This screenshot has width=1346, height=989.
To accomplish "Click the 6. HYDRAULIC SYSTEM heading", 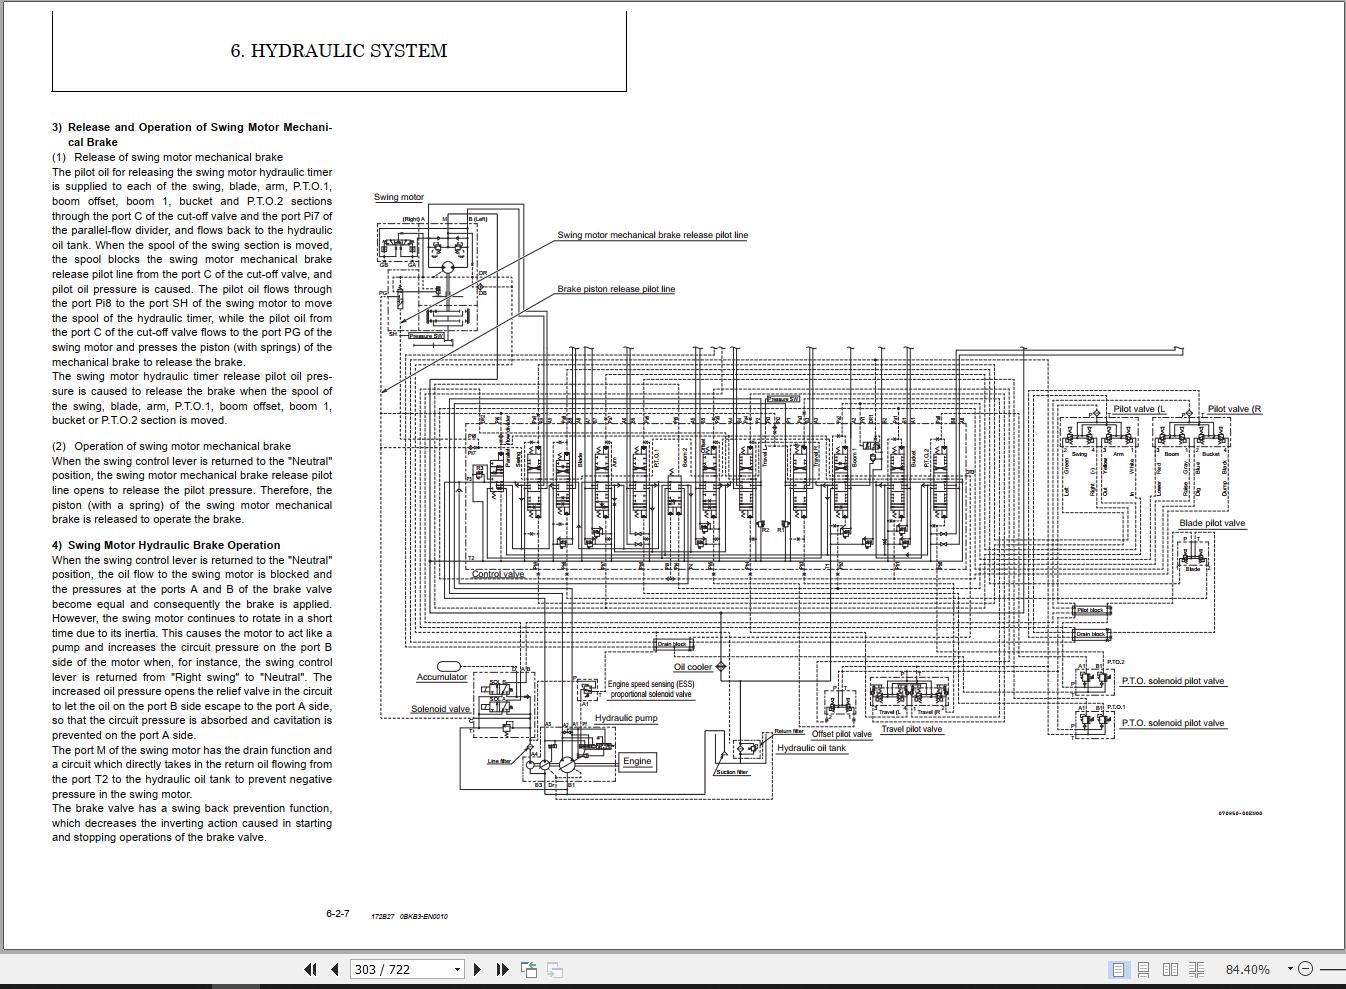I will click(339, 51).
